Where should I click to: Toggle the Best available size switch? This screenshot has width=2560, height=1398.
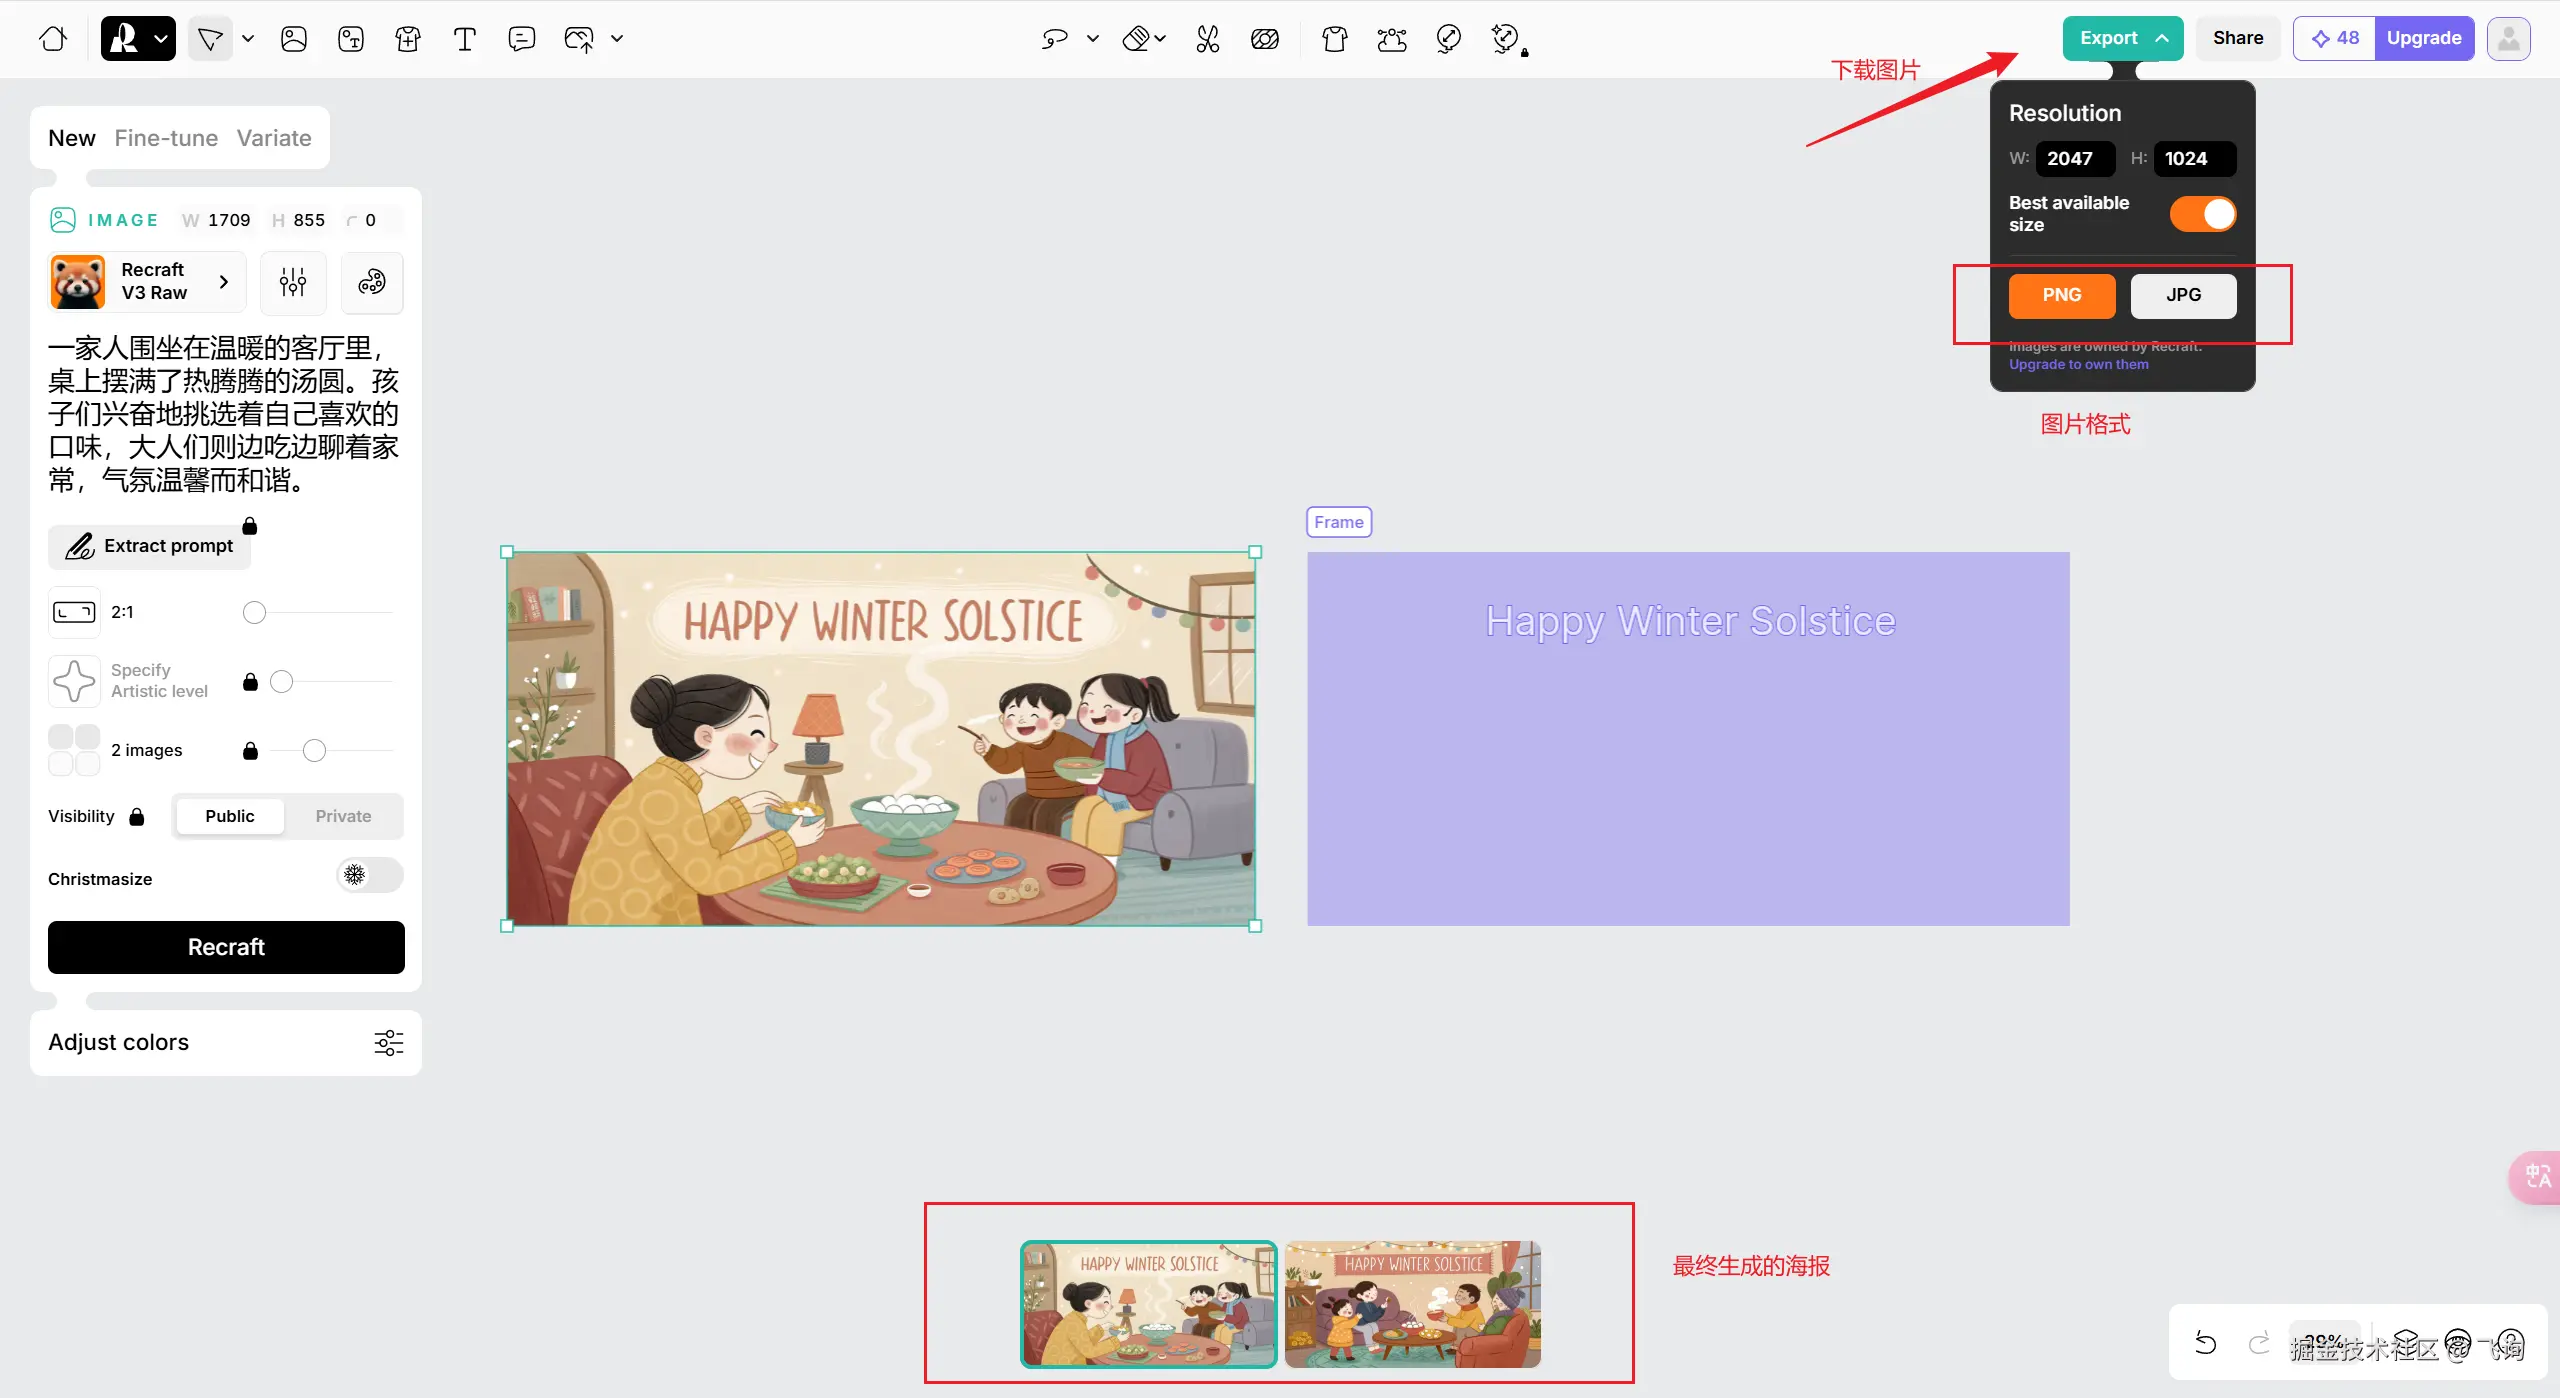pos(2203,214)
